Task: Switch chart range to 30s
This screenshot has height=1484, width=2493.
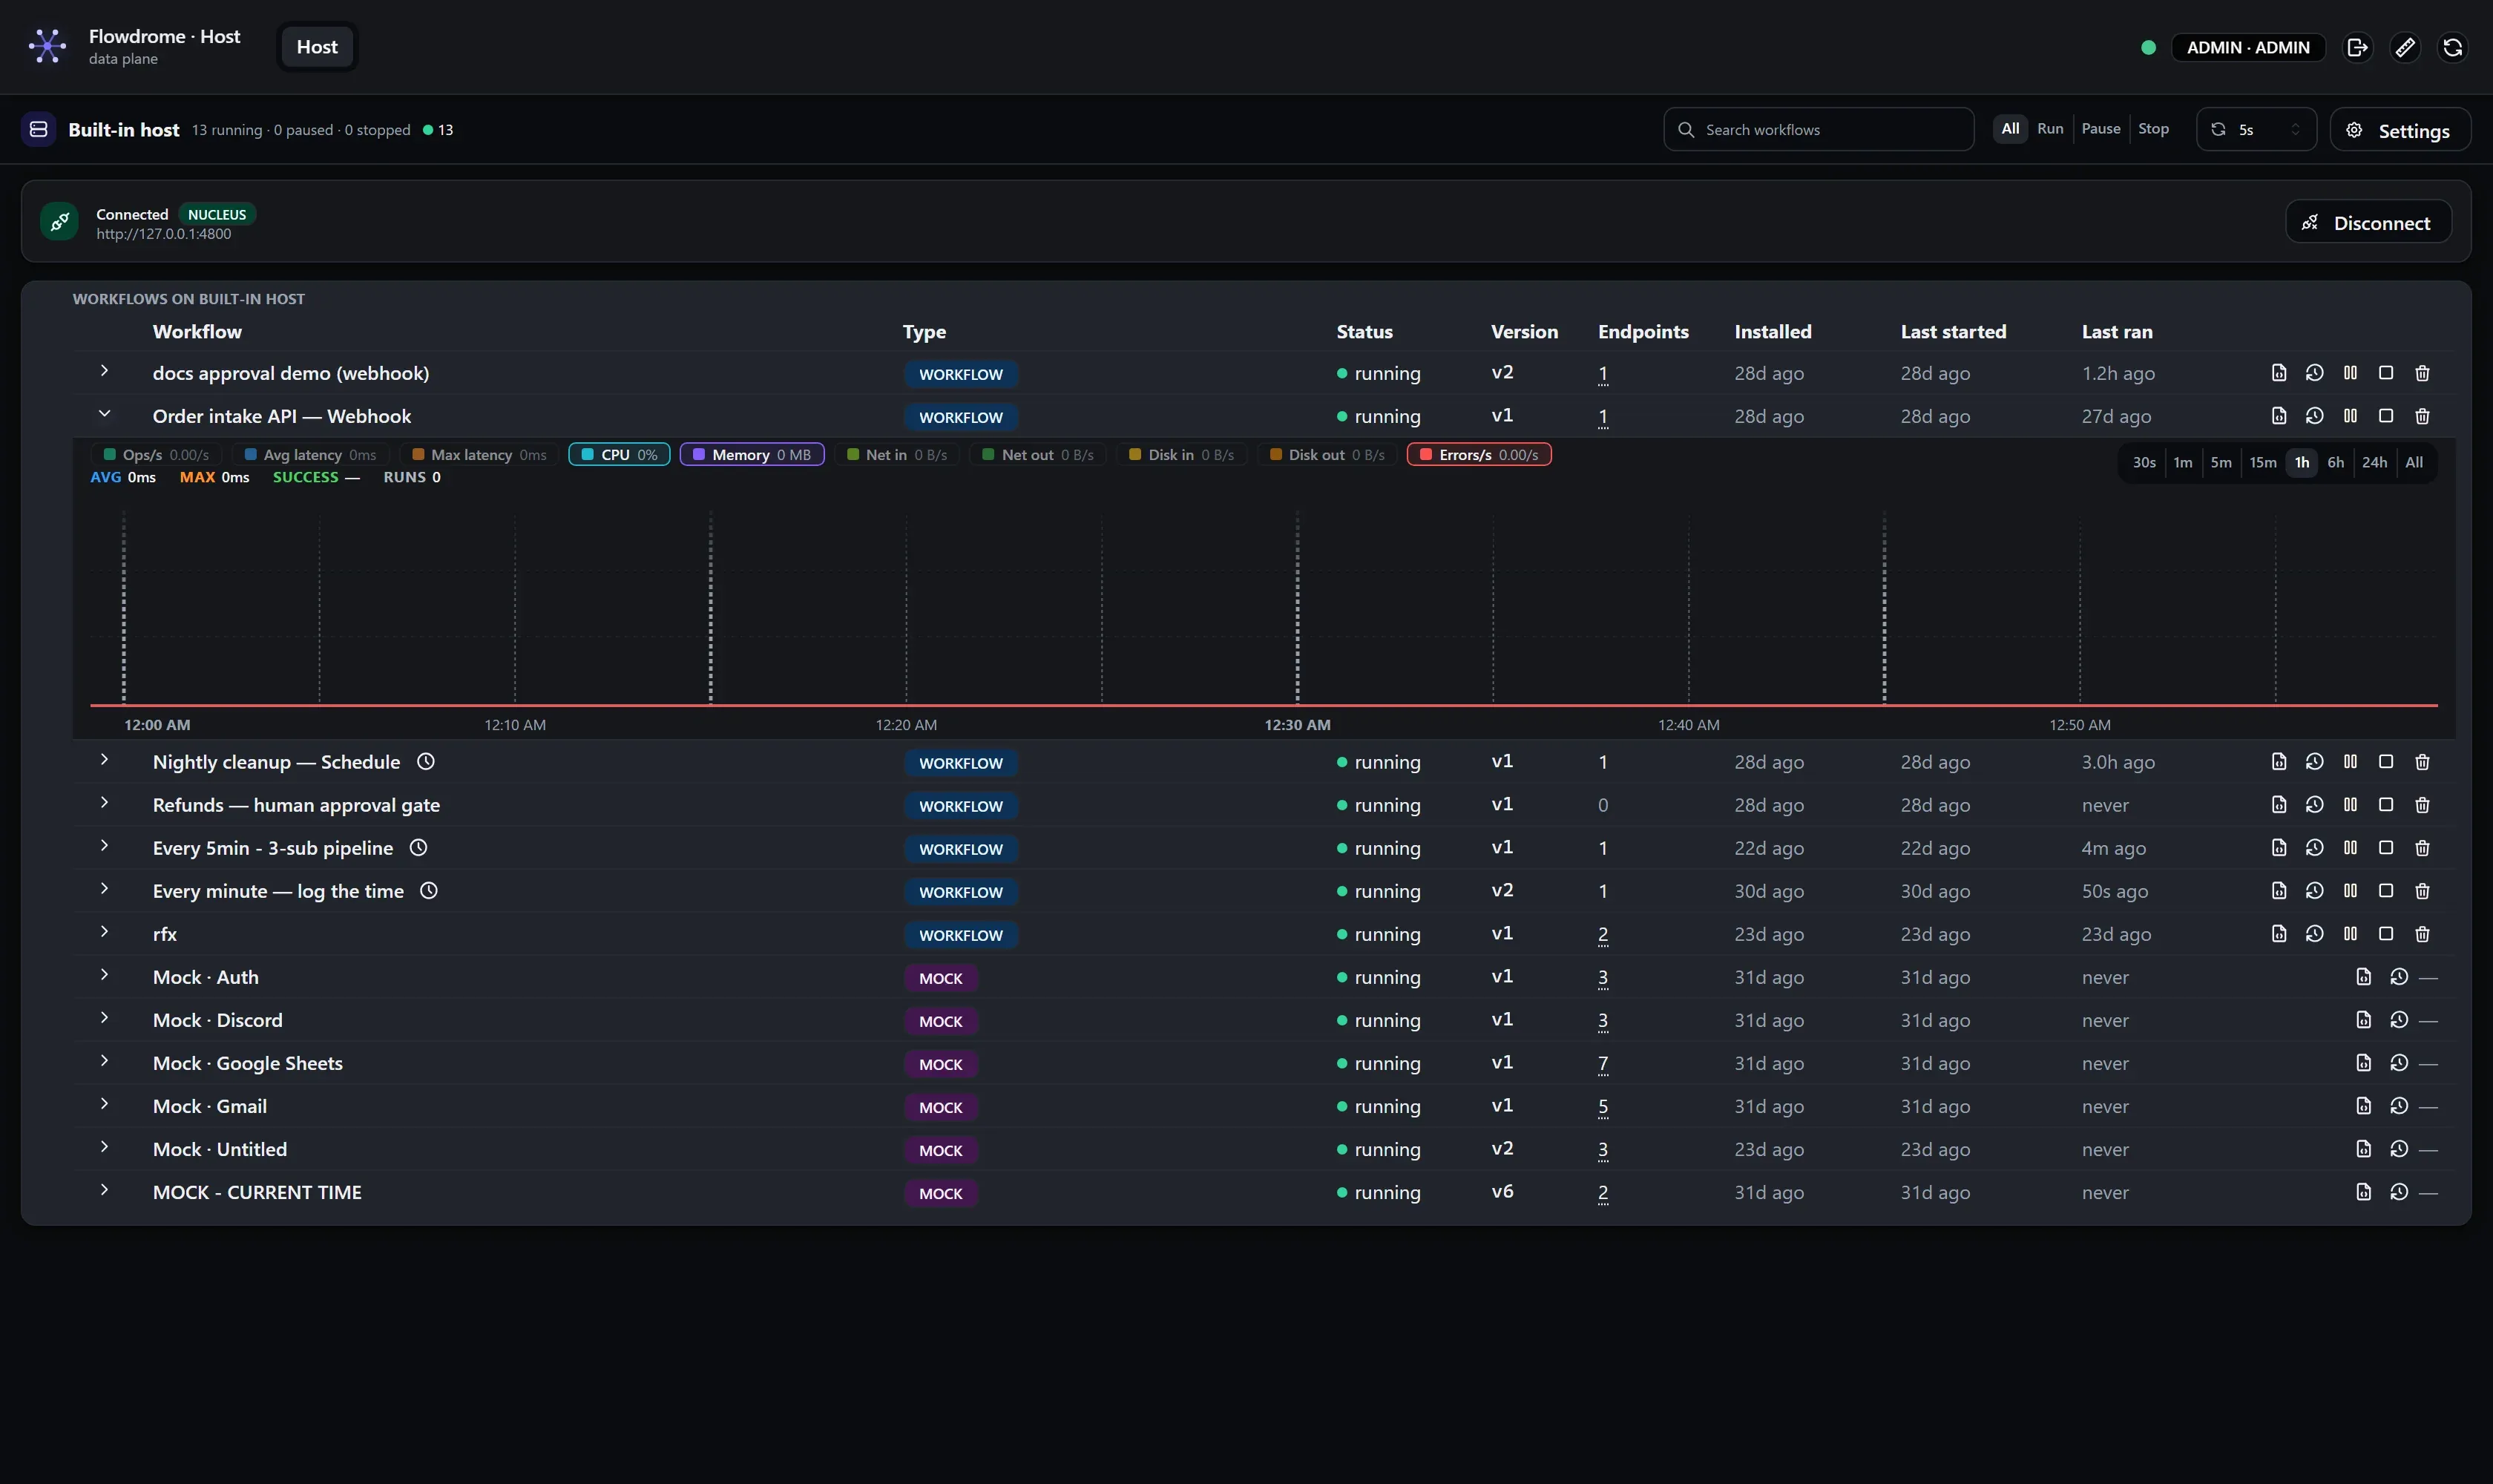Action: tap(2144, 463)
